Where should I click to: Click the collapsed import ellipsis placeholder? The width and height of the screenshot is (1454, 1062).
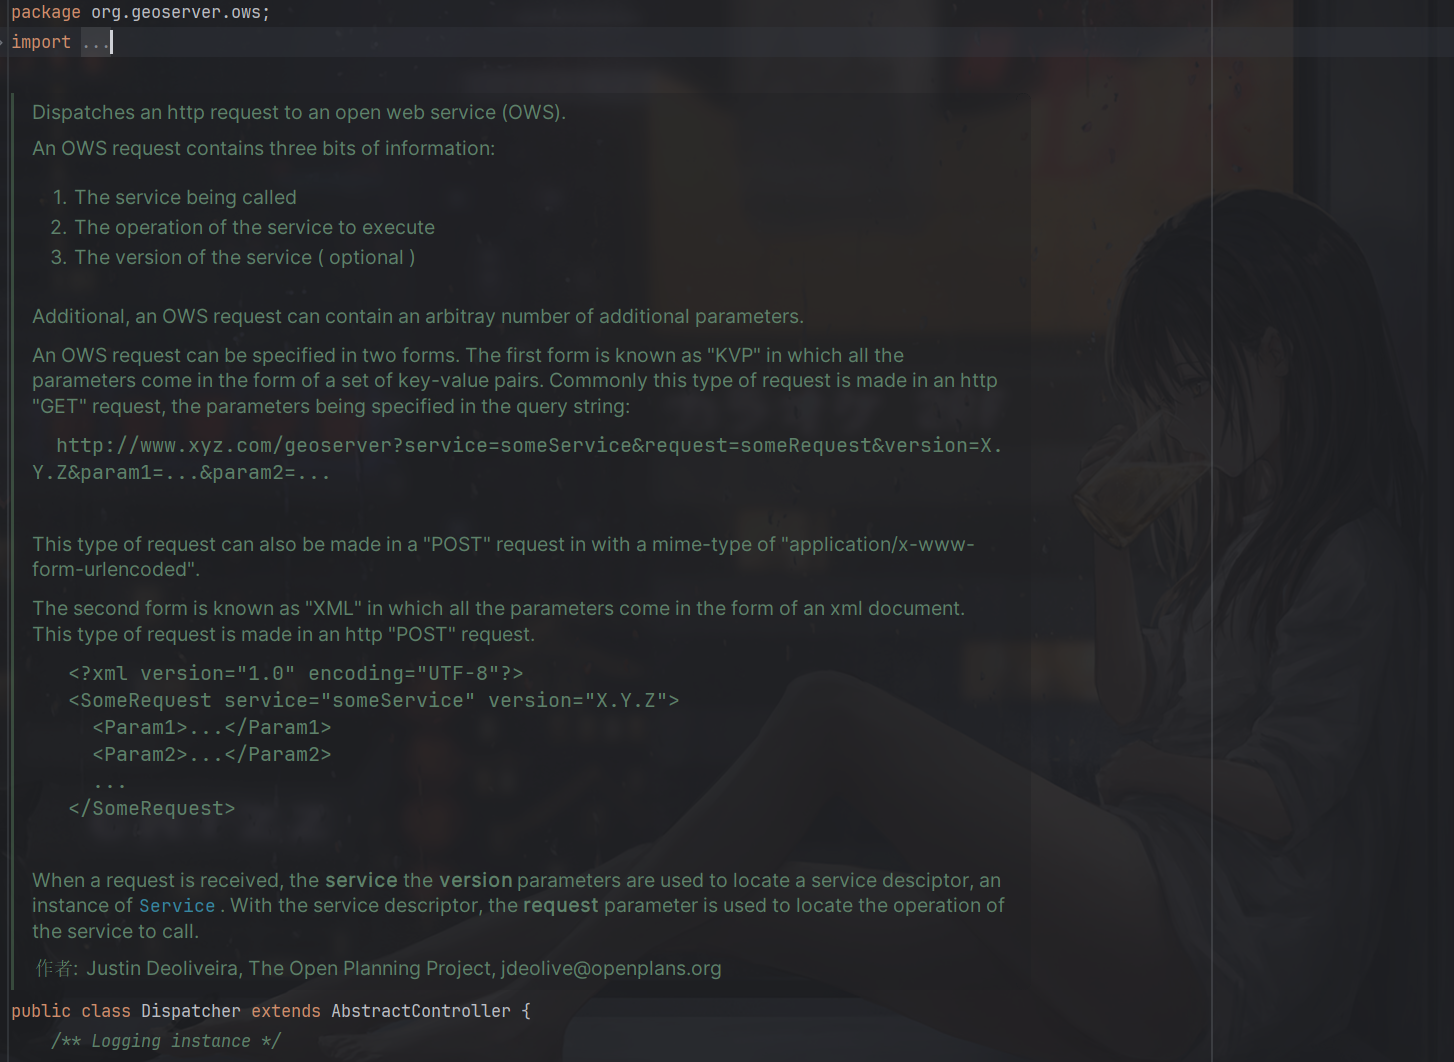pyautogui.click(x=95, y=42)
